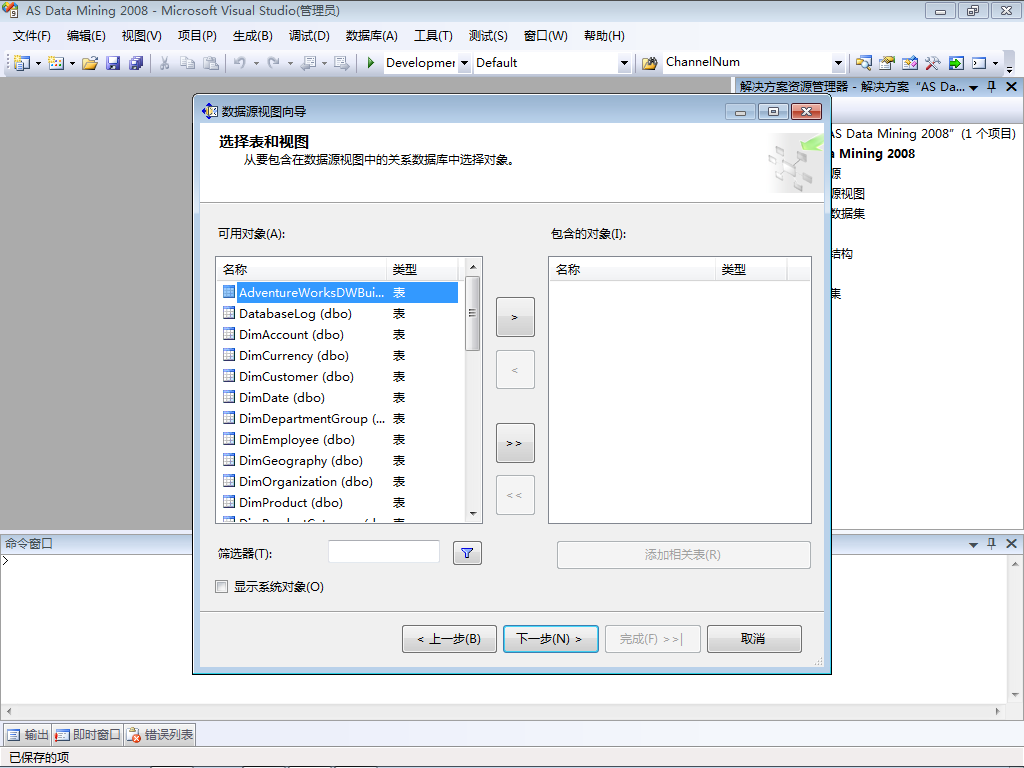Click the Object Browser toolbar icon

pos(910,63)
